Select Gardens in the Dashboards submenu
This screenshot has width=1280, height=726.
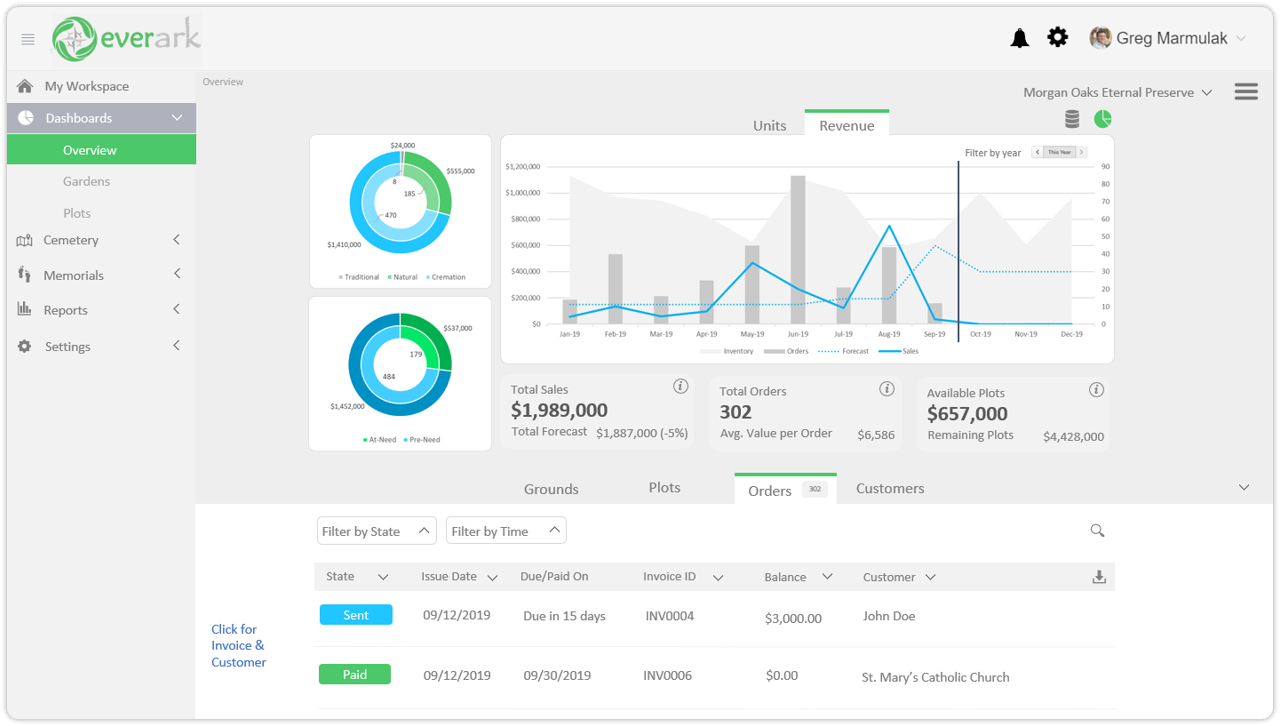click(86, 181)
